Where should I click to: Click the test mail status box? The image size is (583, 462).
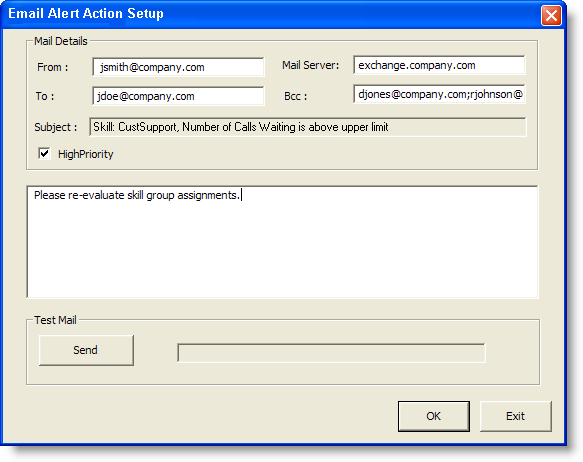[x=331, y=353]
